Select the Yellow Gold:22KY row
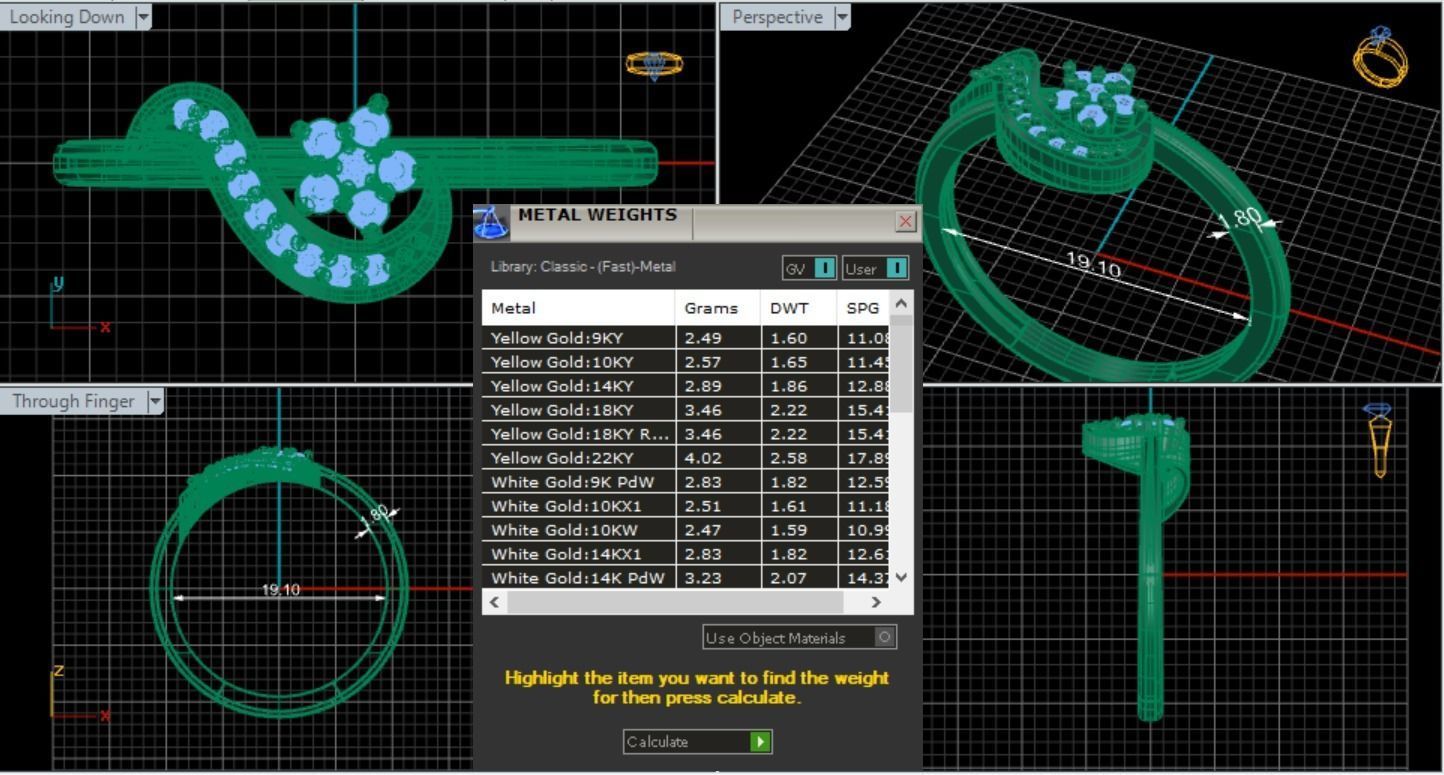 [686, 458]
